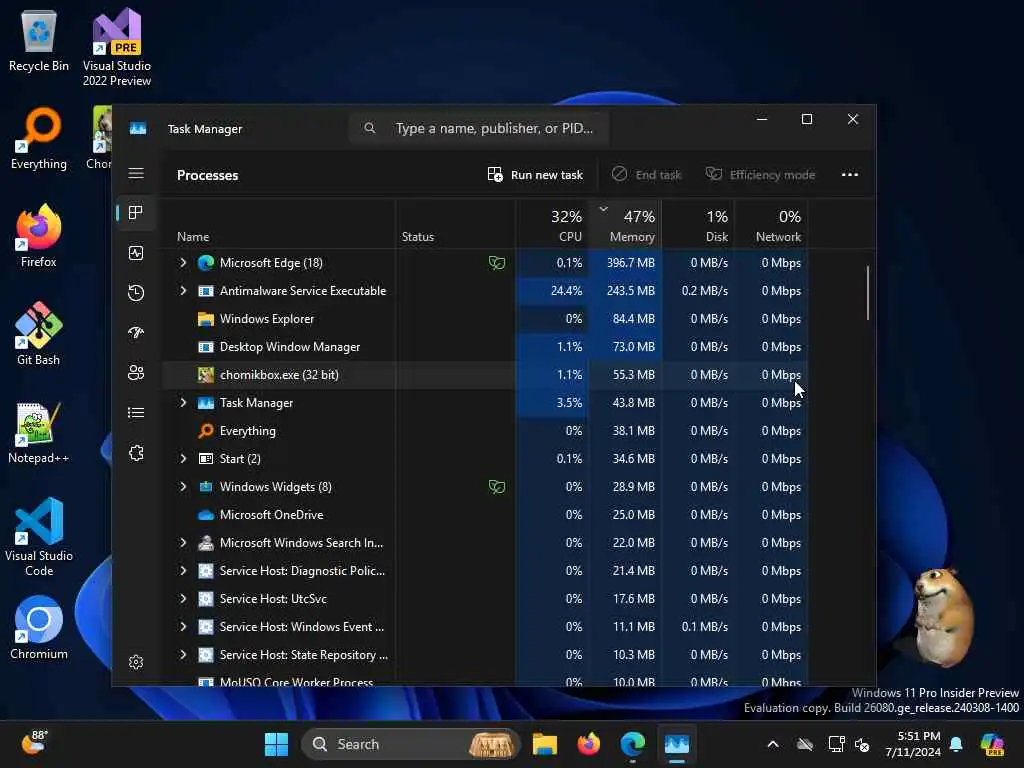Click the Windows Start button on taskbar

click(x=276, y=744)
